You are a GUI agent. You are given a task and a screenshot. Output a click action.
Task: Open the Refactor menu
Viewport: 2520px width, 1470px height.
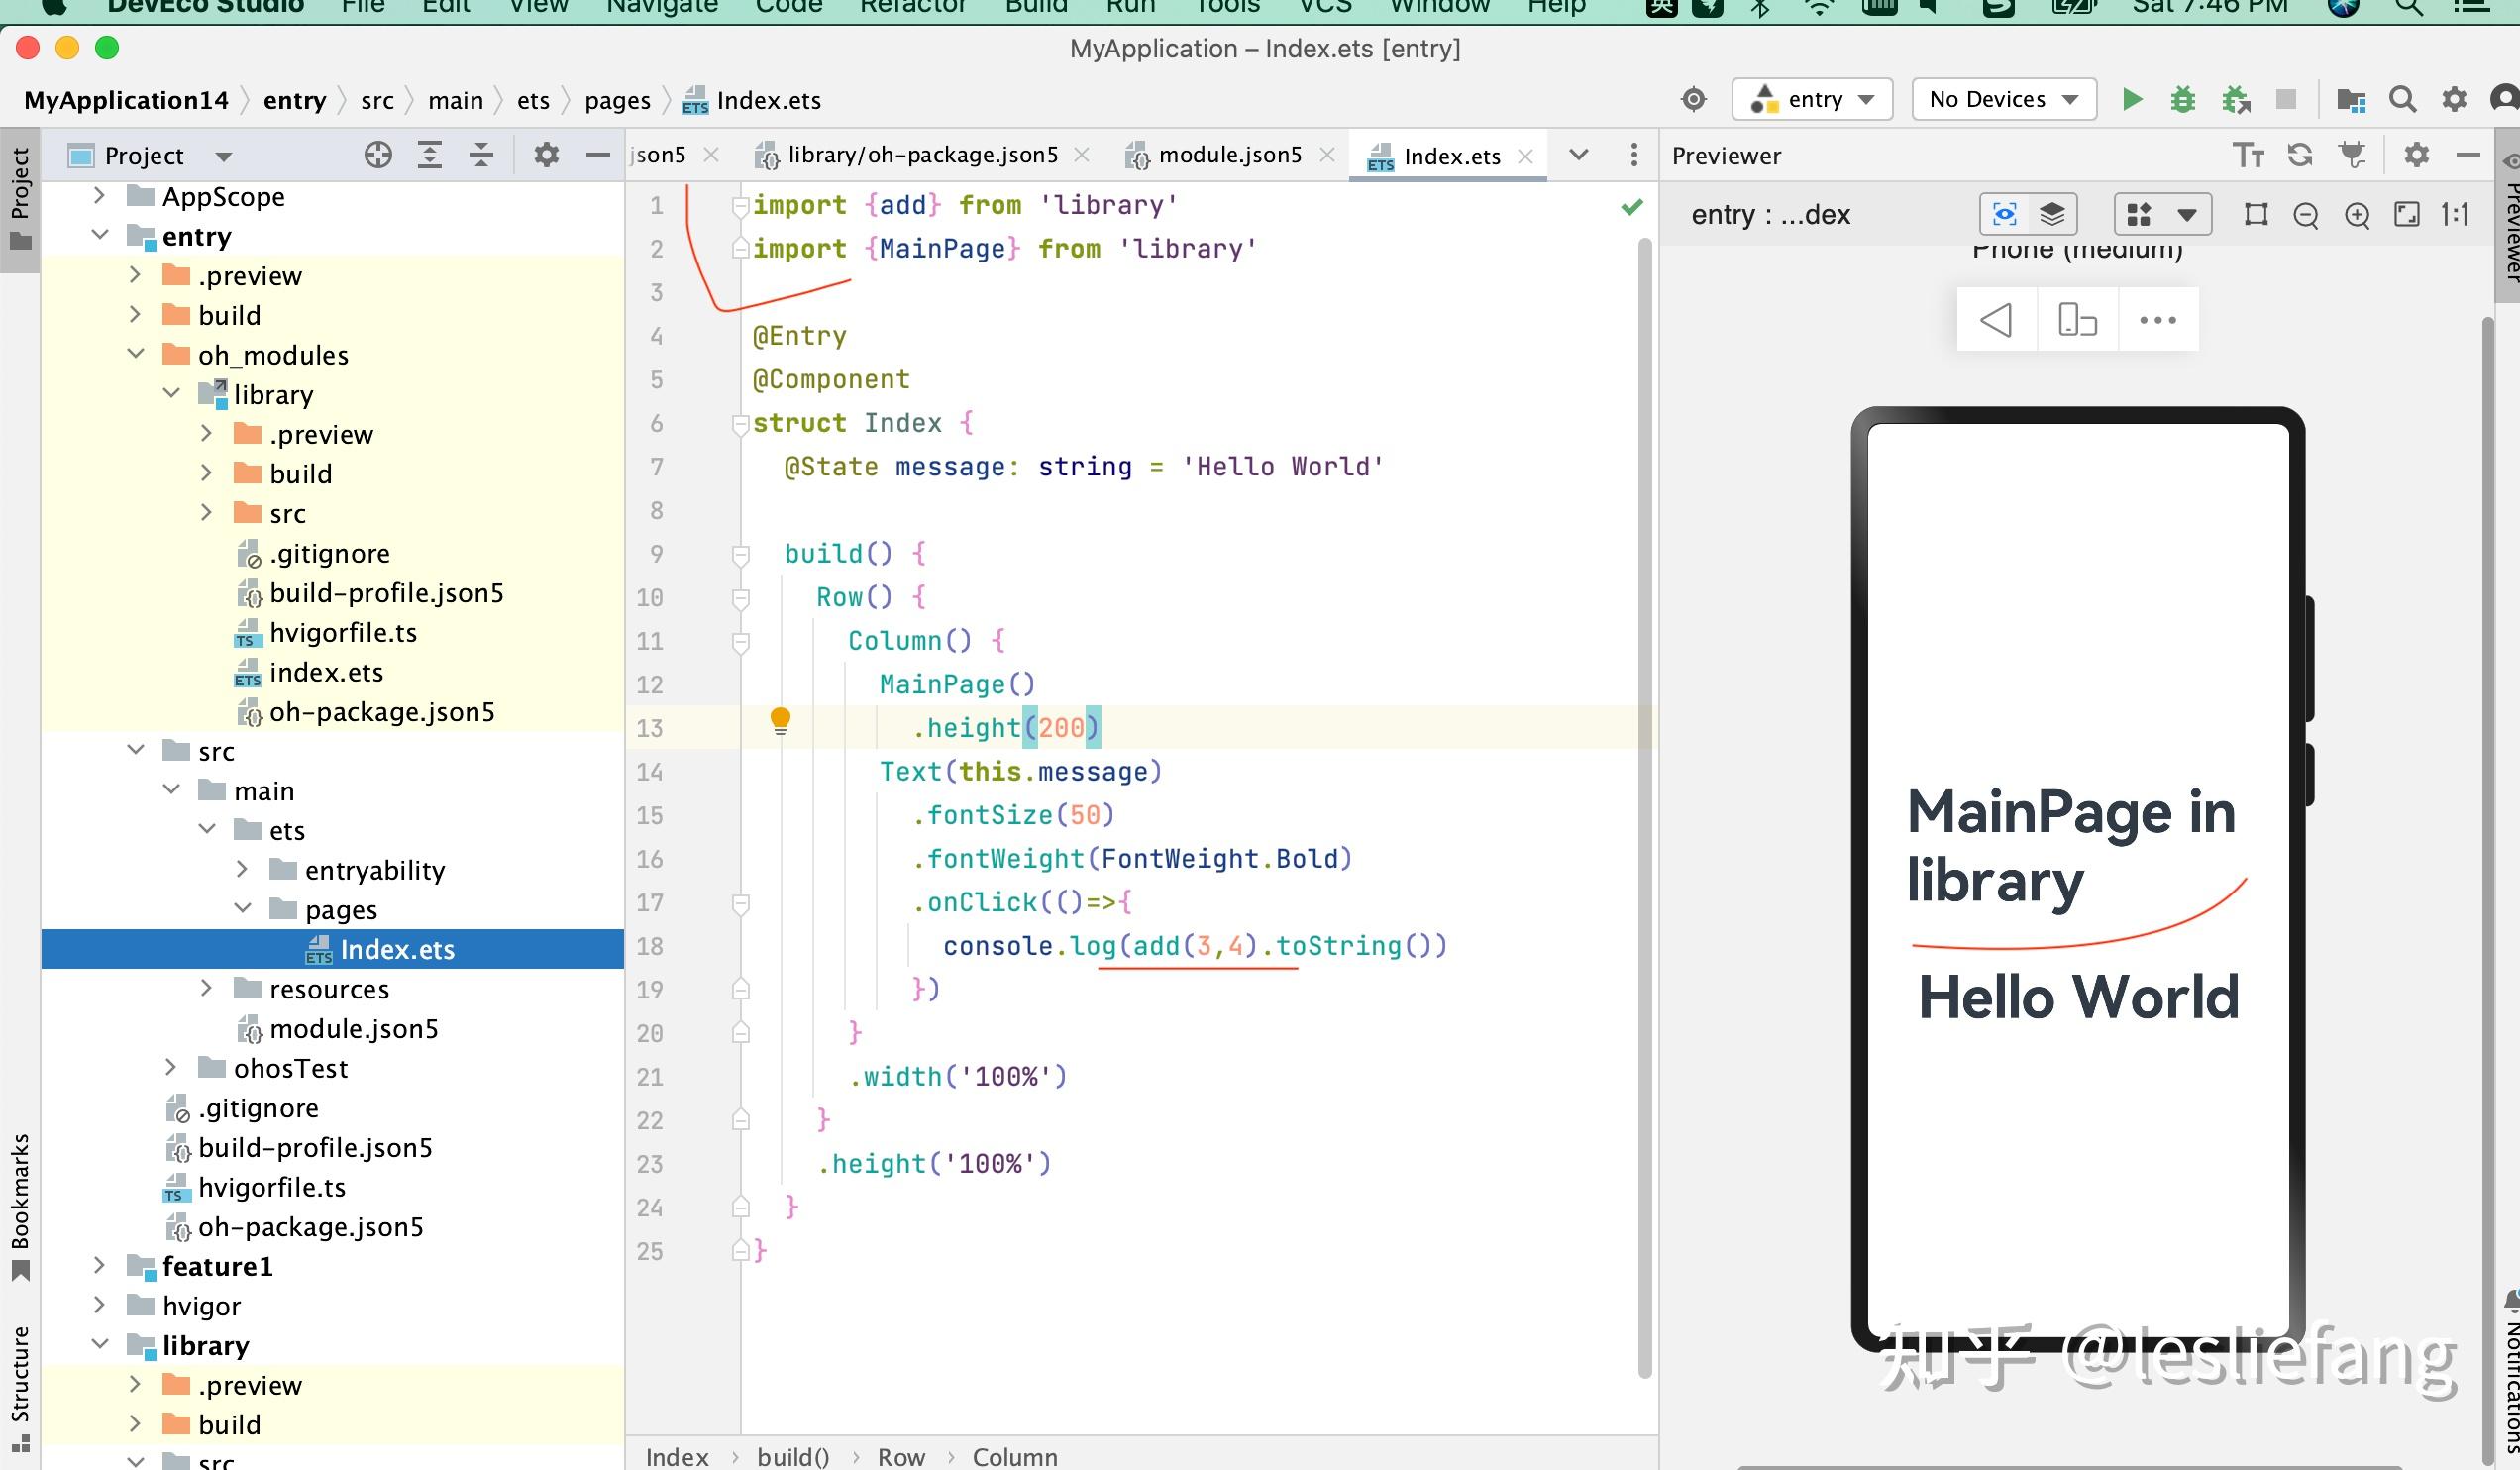[x=913, y=7]
